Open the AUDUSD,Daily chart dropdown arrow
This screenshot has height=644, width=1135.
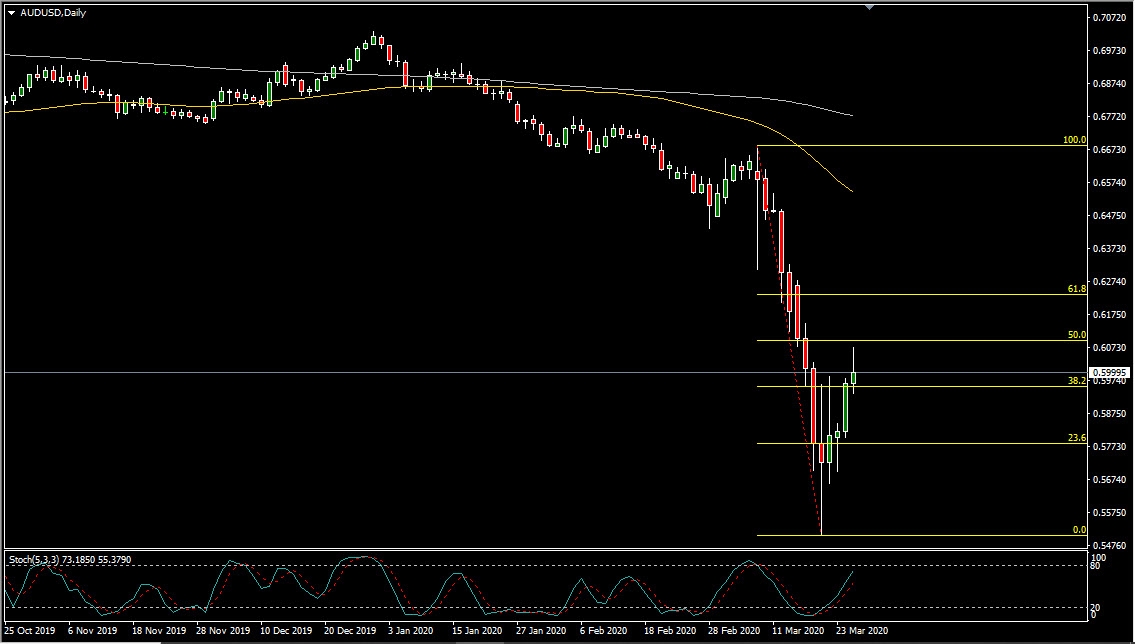12,13
